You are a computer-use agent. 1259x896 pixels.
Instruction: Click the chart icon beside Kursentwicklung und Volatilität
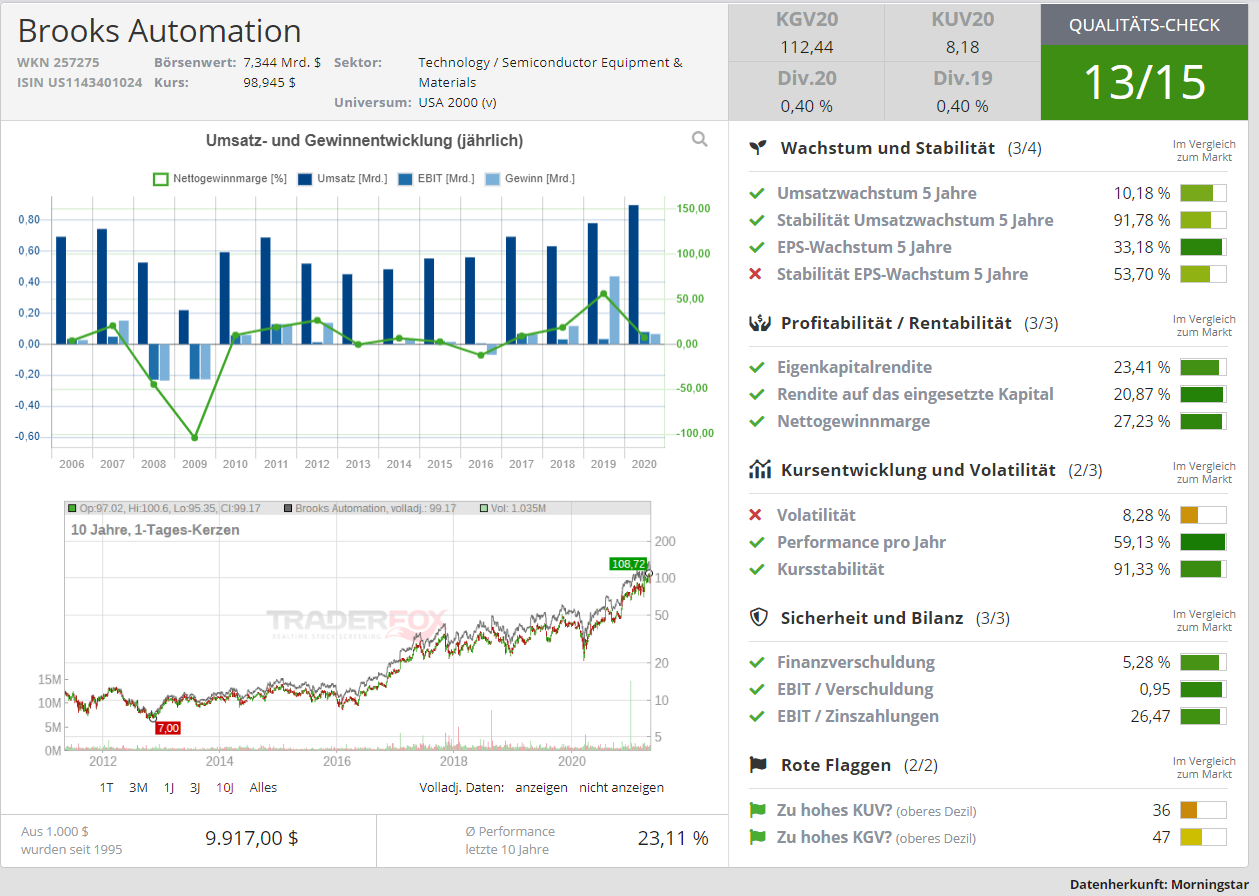759,470
